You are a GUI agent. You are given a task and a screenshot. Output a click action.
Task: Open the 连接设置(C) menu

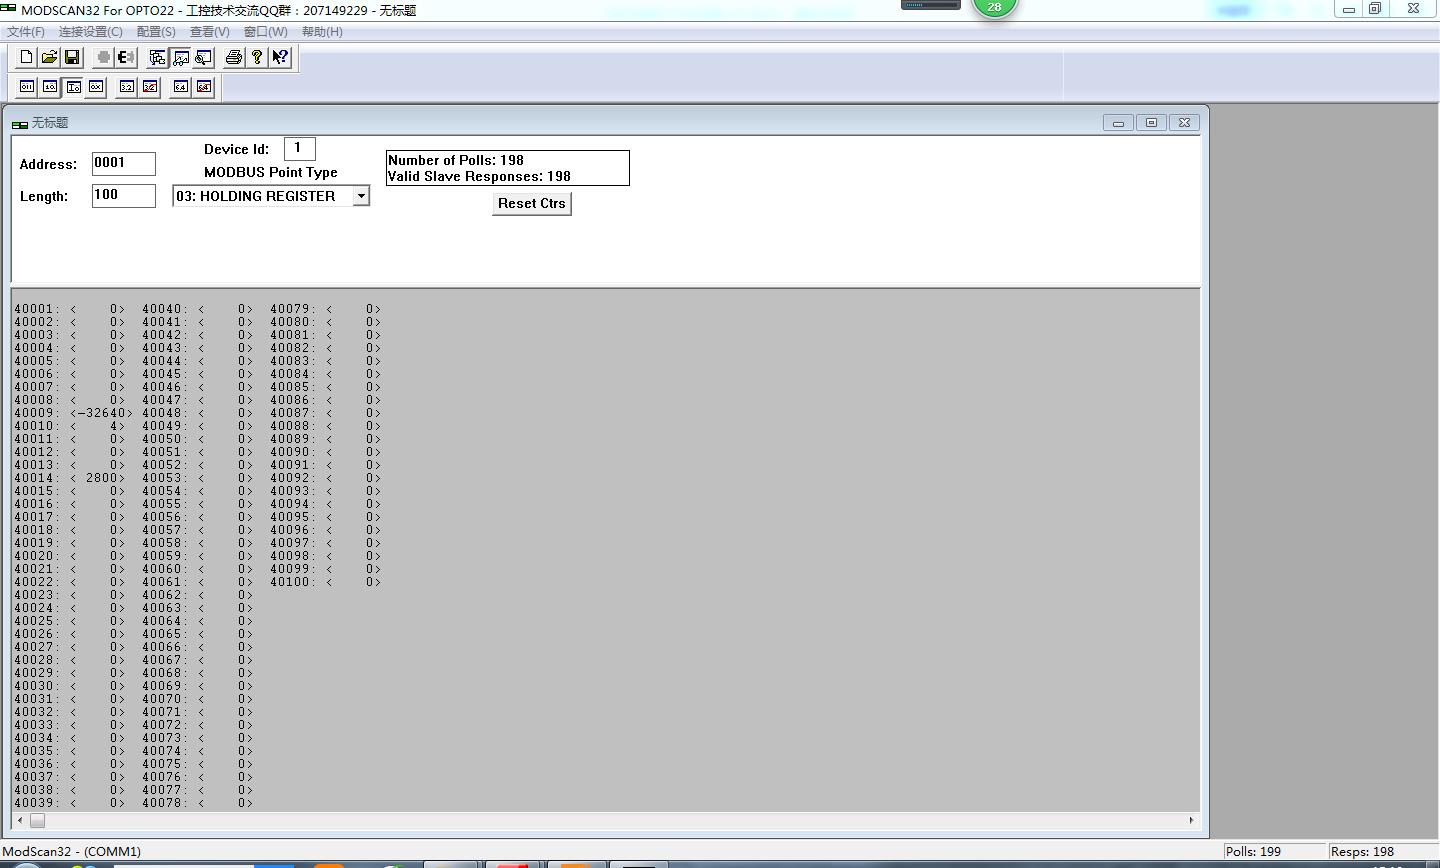click(90, 32)
